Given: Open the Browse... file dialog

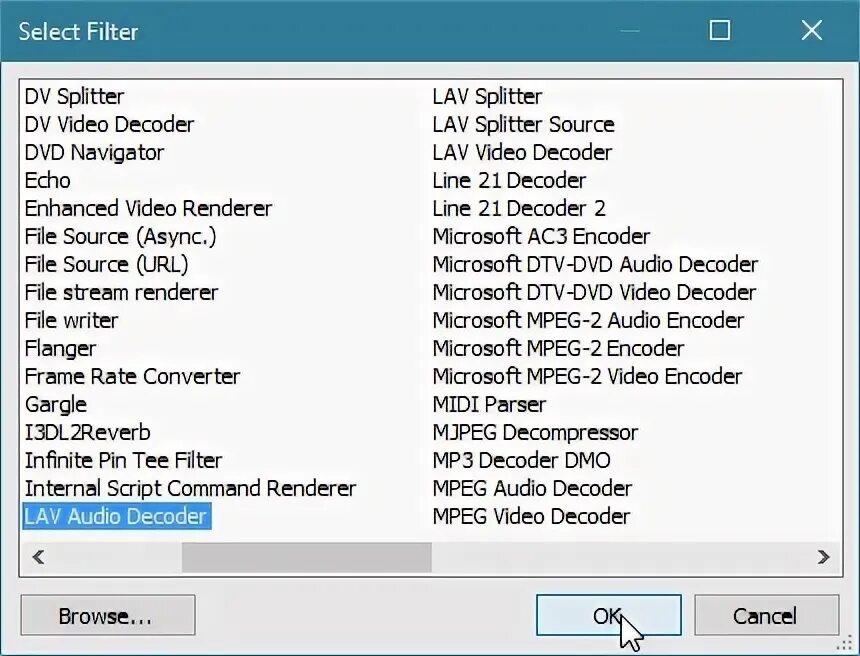Looking at the screenshot, I should (108, 615).
